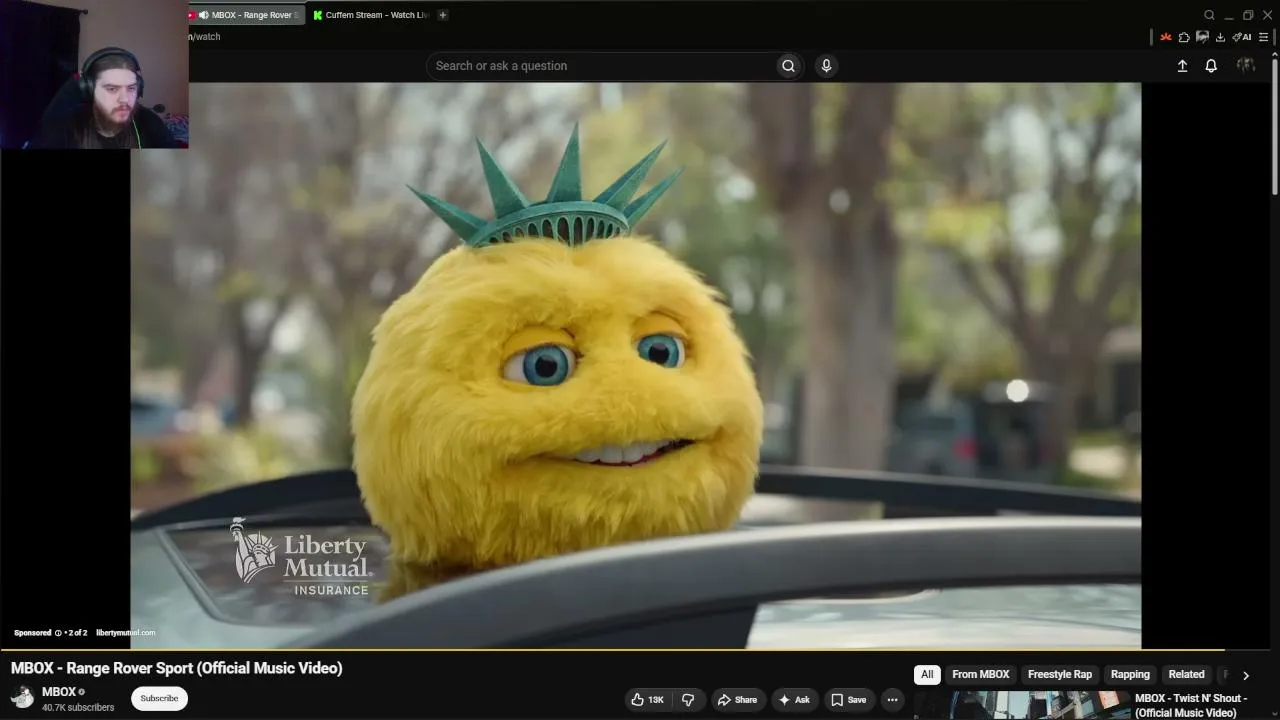This screenshot has height=720, width=1280.
Task: Click the Sponsored label on the ad
Action: [x=32, y=633]
